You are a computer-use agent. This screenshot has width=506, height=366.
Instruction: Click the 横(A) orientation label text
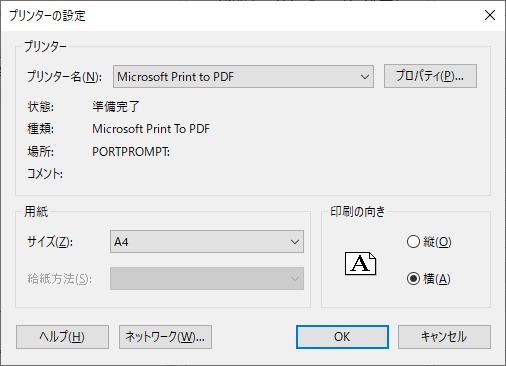click(x=437, y=279)
